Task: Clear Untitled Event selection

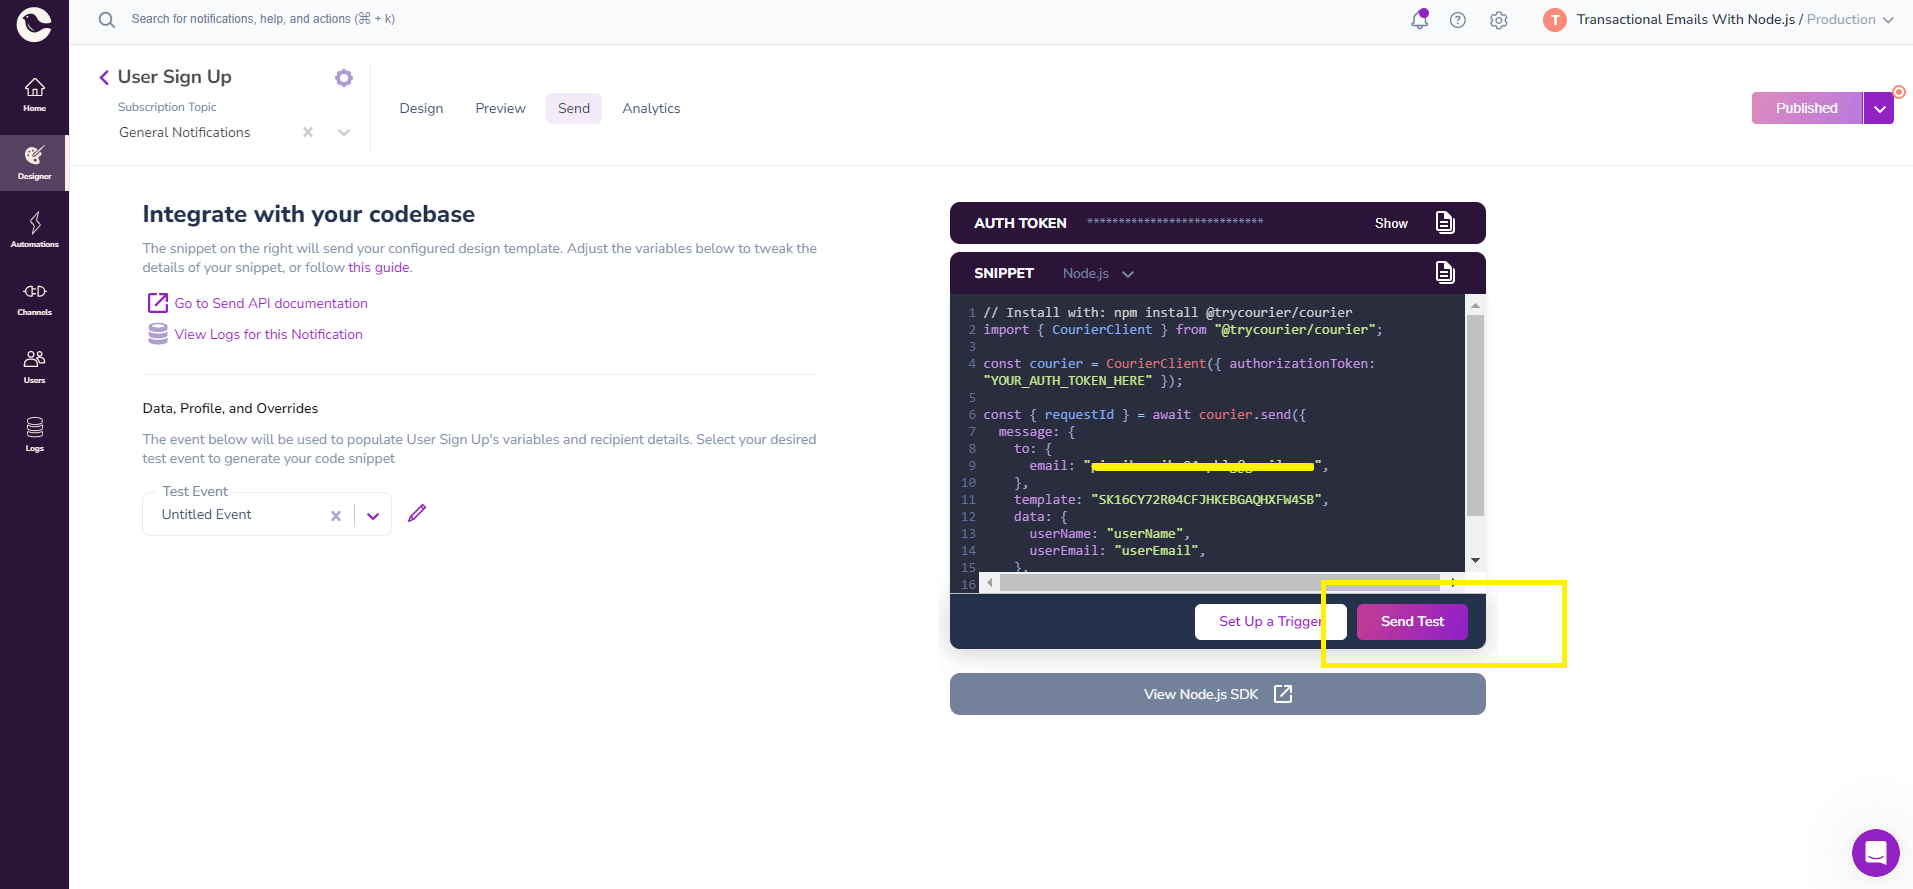Action: [336, 516]
